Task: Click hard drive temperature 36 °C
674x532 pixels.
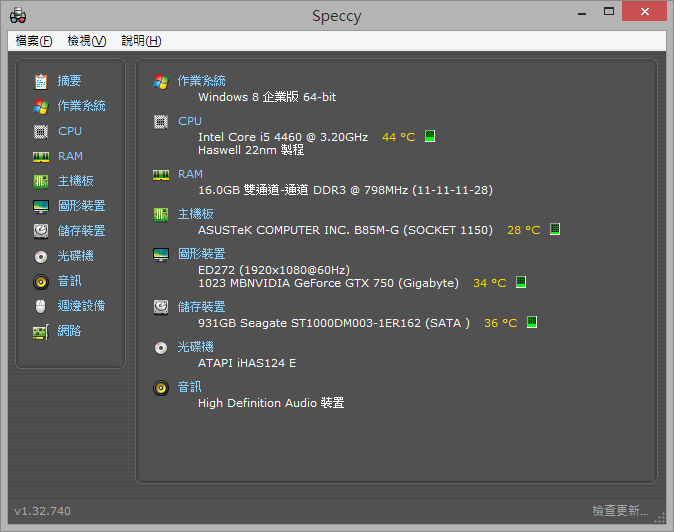Action: (501, 323)
